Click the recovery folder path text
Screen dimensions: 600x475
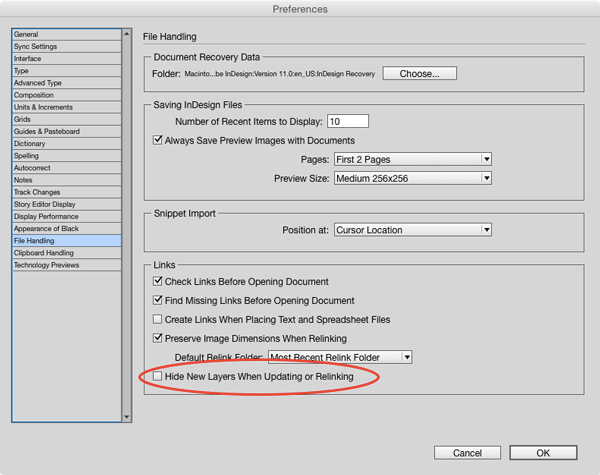(x=280, y=74)
